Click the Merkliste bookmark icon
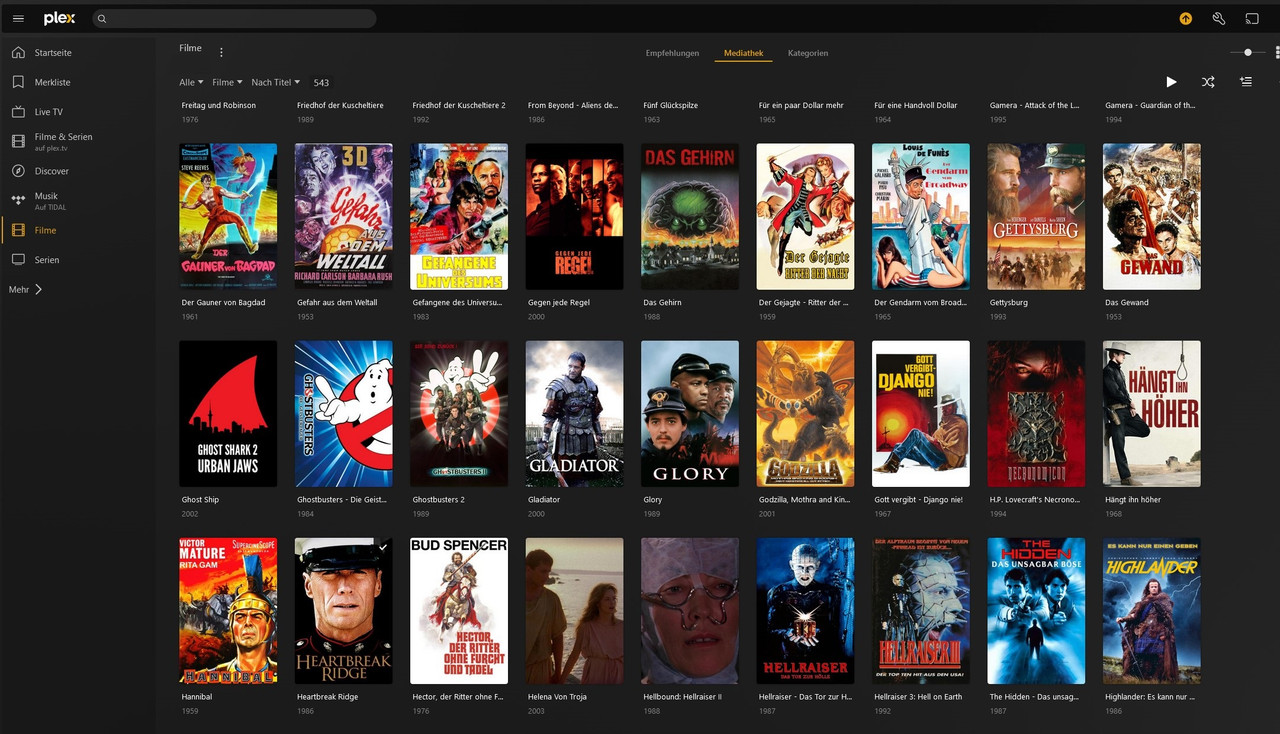 (x=18, y=82)
